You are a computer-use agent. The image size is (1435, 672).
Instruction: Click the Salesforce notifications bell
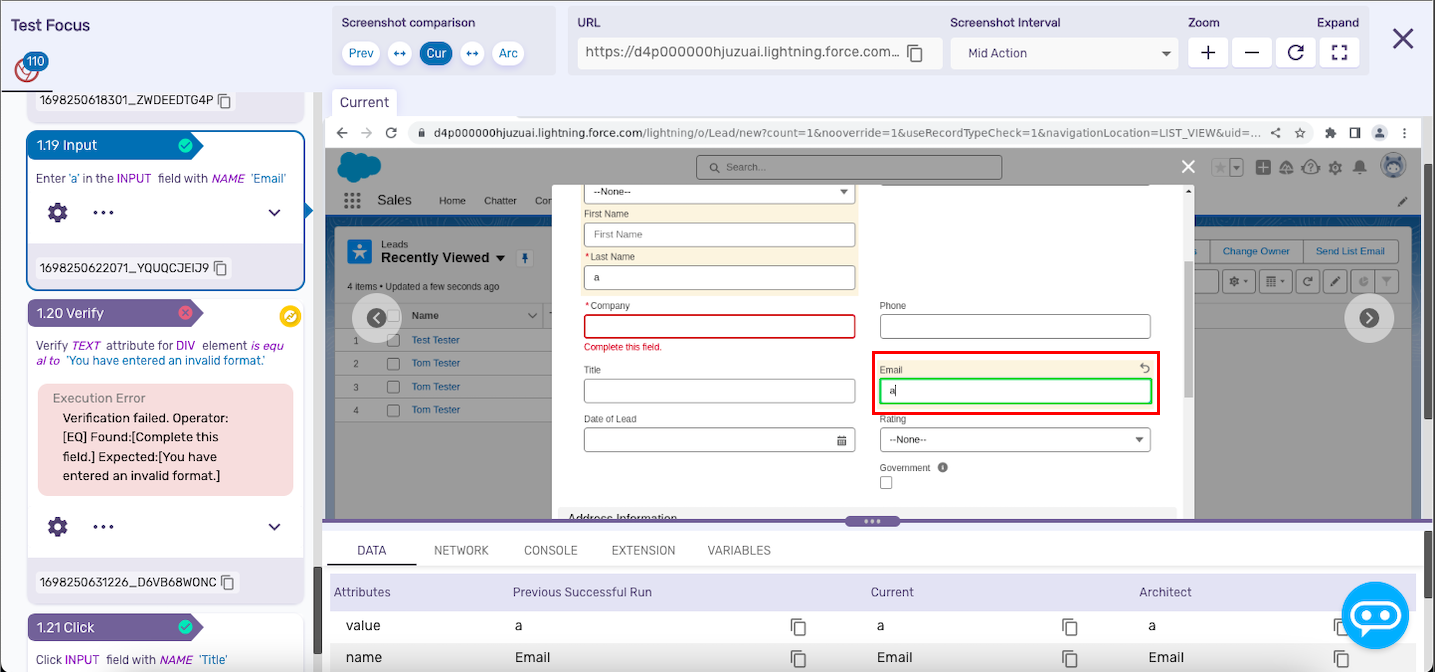click(x=1362, y=167)
